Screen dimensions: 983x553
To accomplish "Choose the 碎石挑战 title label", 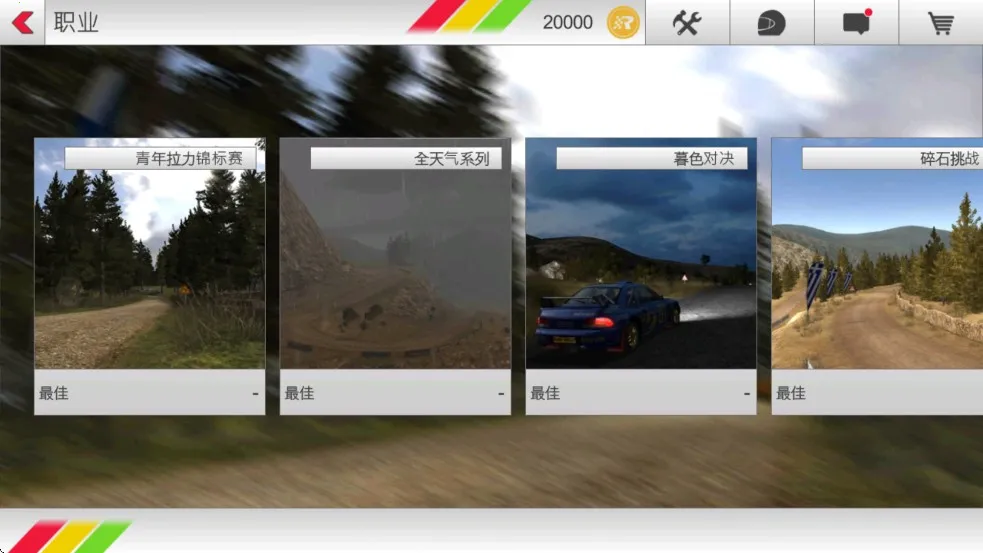I will pos(892,158).
